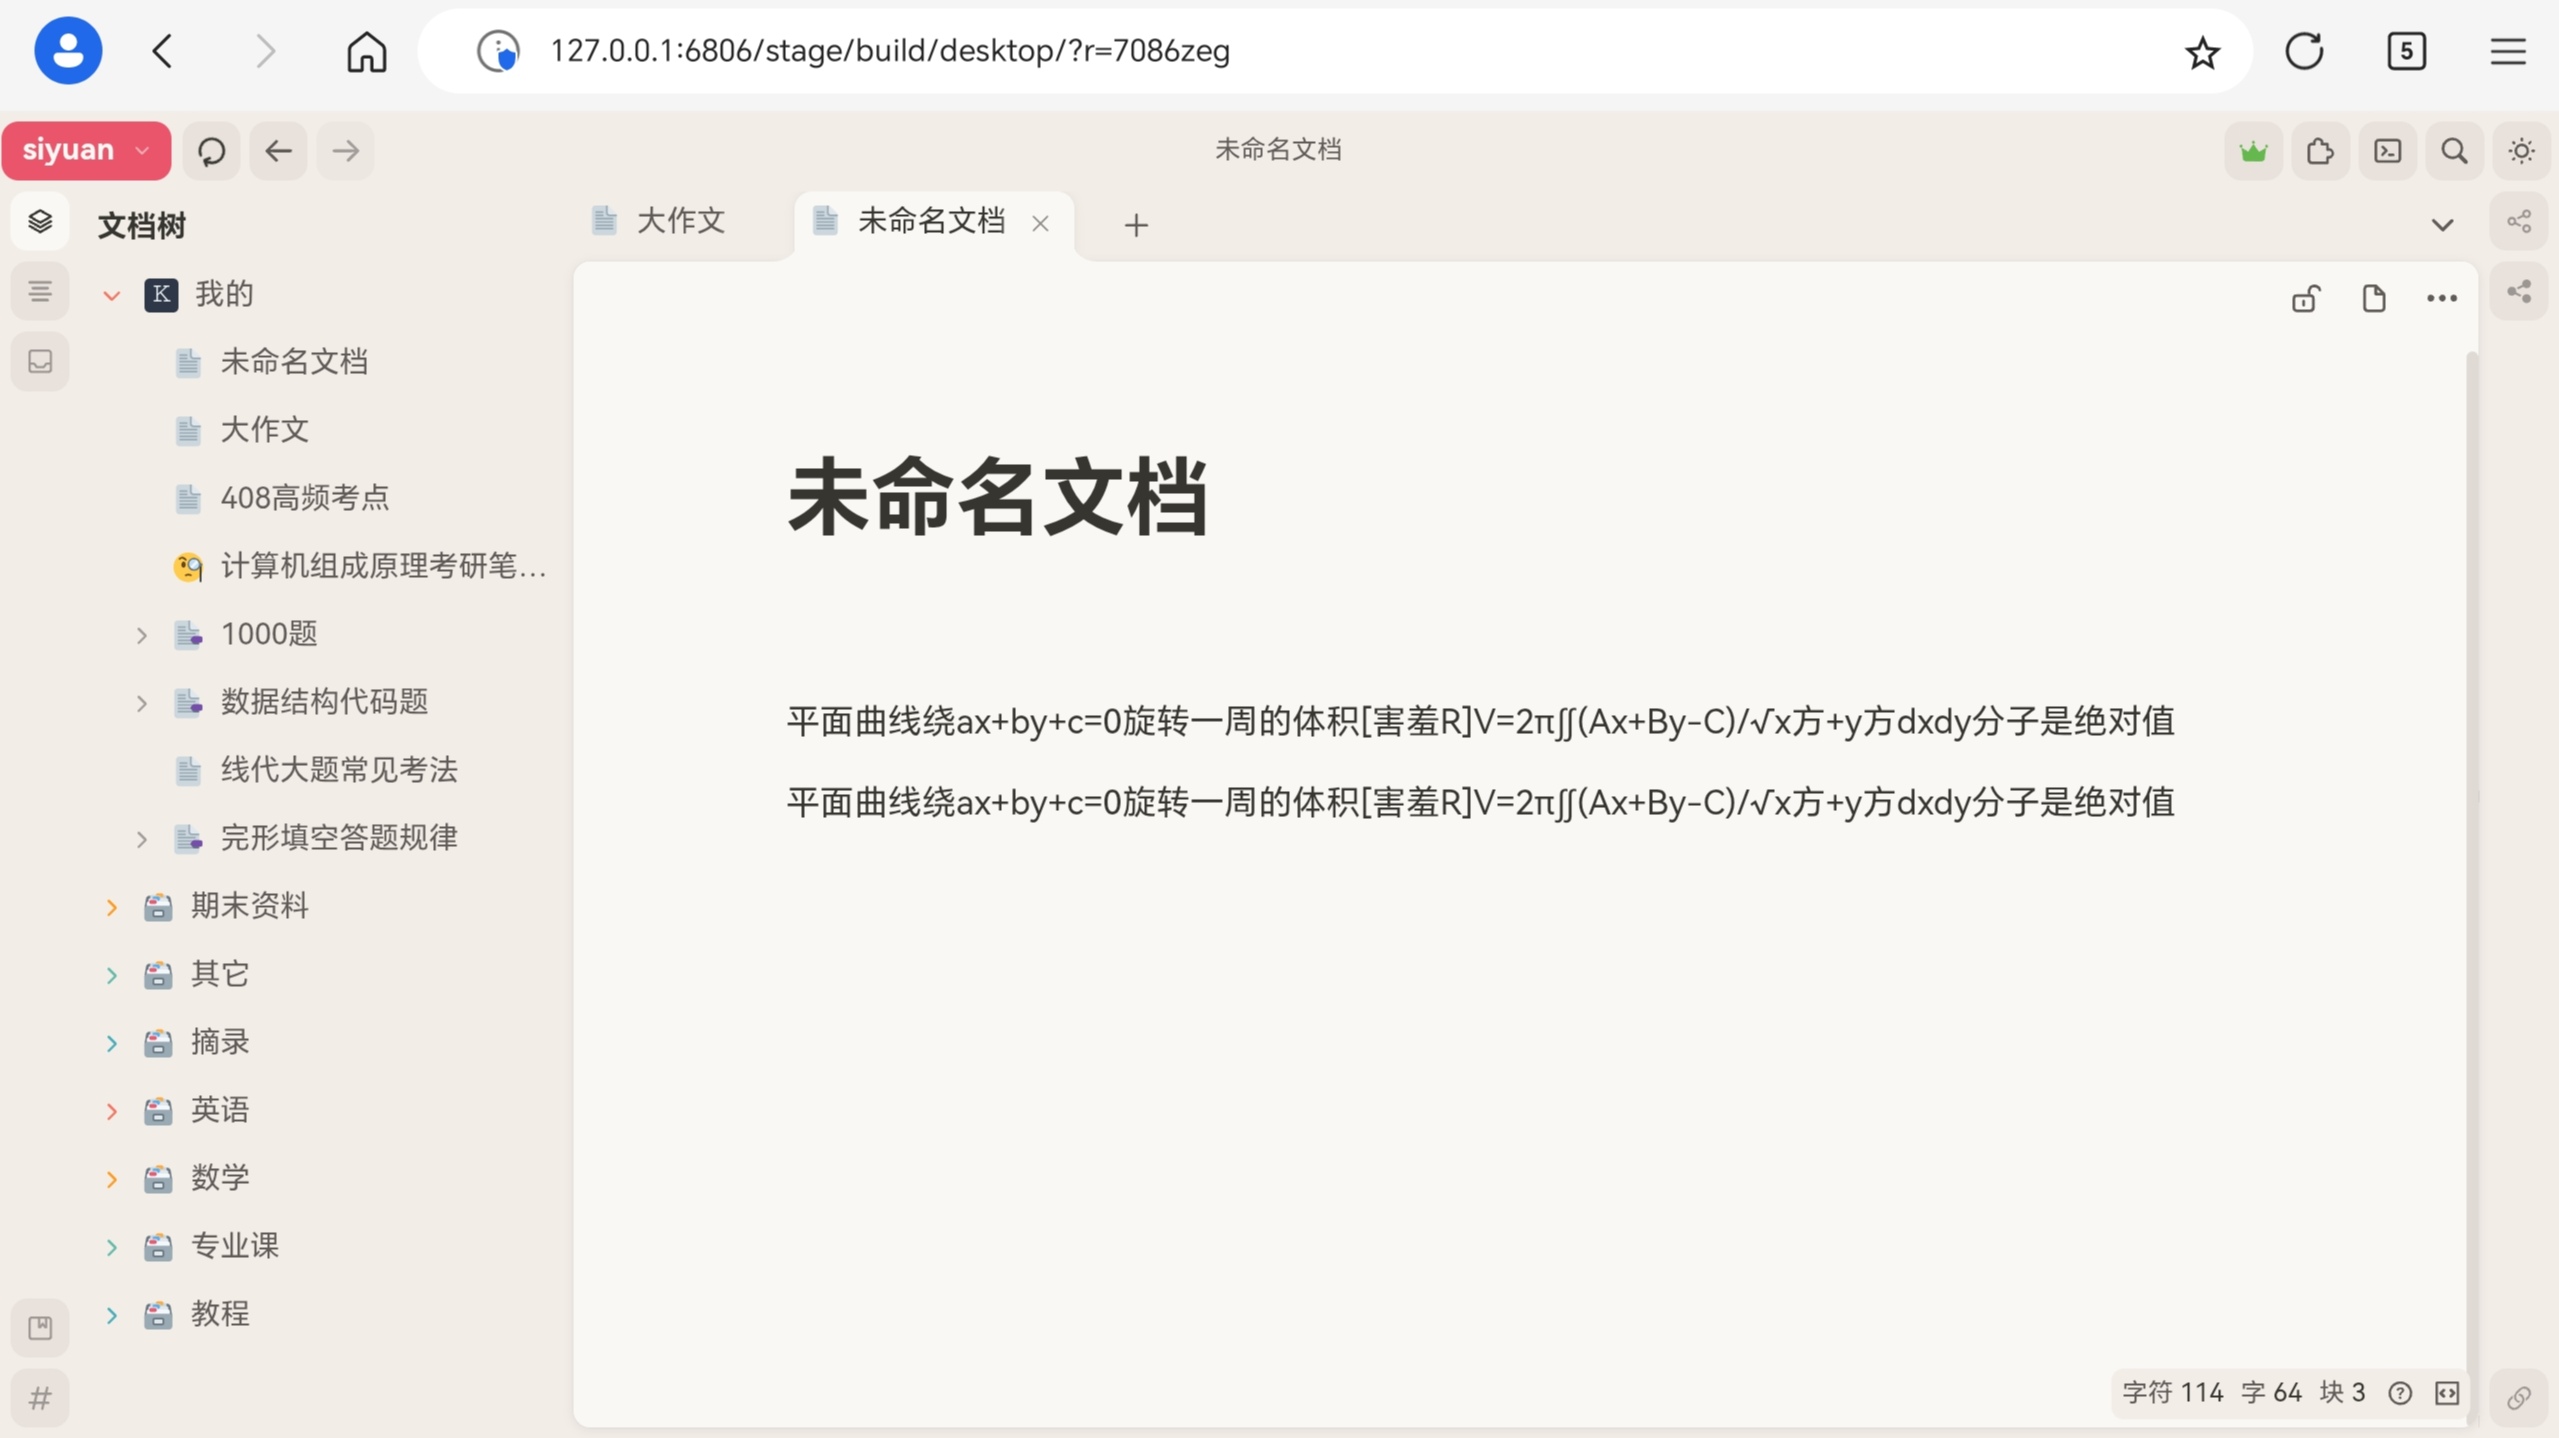Open the appearance mode settings
The width and height of the screenshot is (2559, 1438).
tap(2519, 150)
